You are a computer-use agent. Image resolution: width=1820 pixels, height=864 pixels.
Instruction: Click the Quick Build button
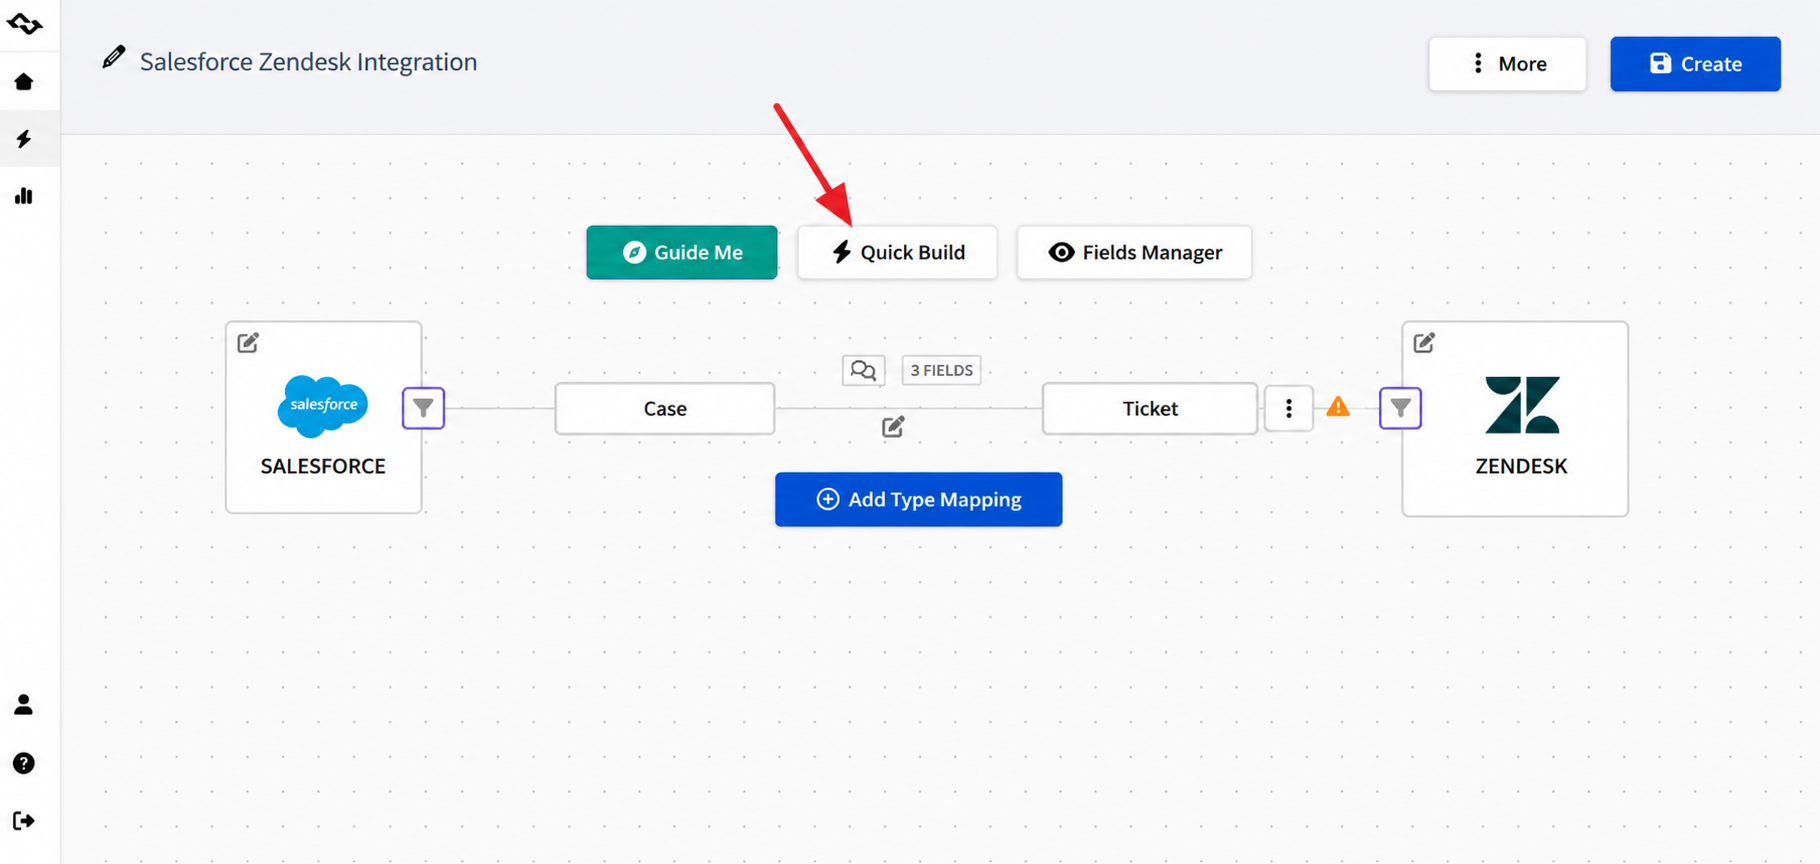pyautogui.click(x=897, y=252)
